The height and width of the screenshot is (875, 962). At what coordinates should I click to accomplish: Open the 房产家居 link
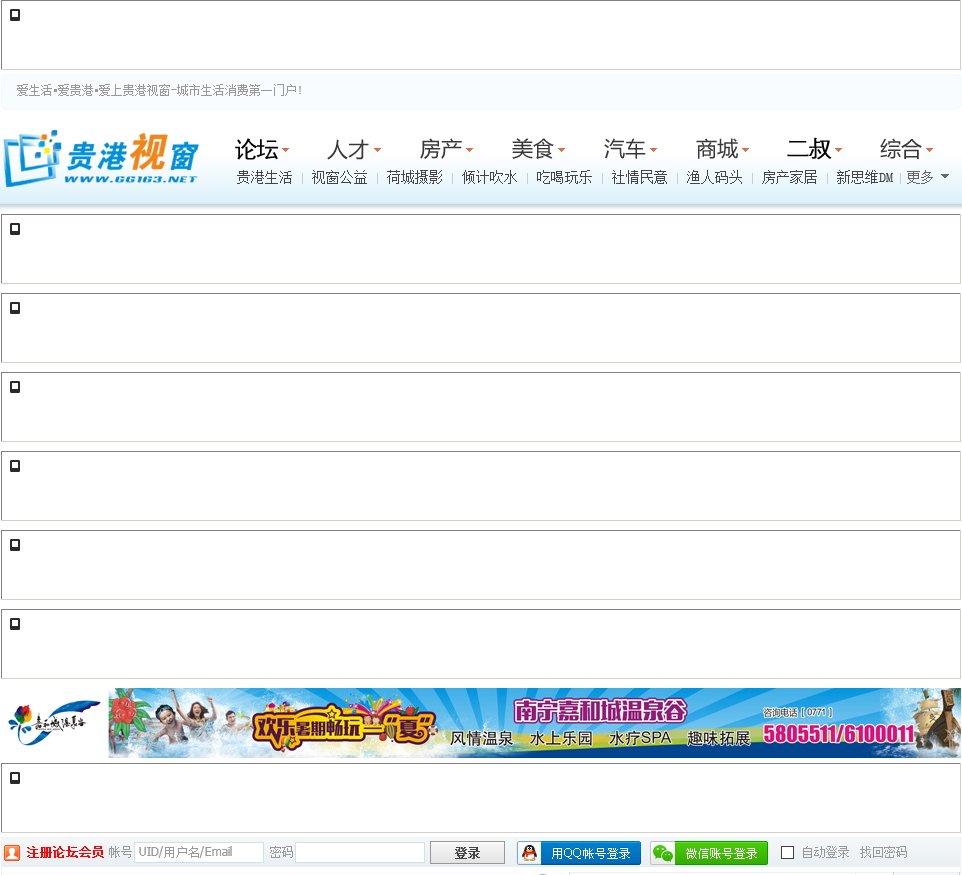[x=789, y=177]
